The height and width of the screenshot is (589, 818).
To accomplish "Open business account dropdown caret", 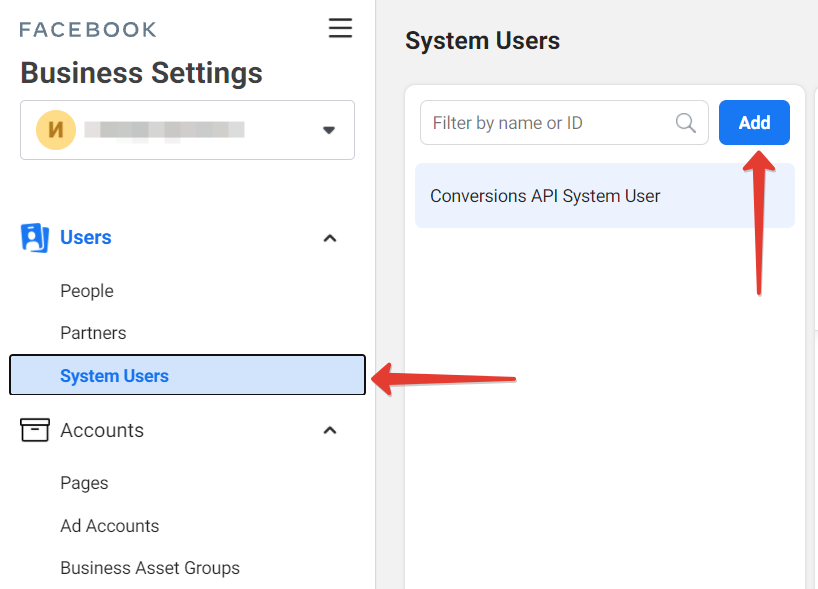I will (328, 130).
